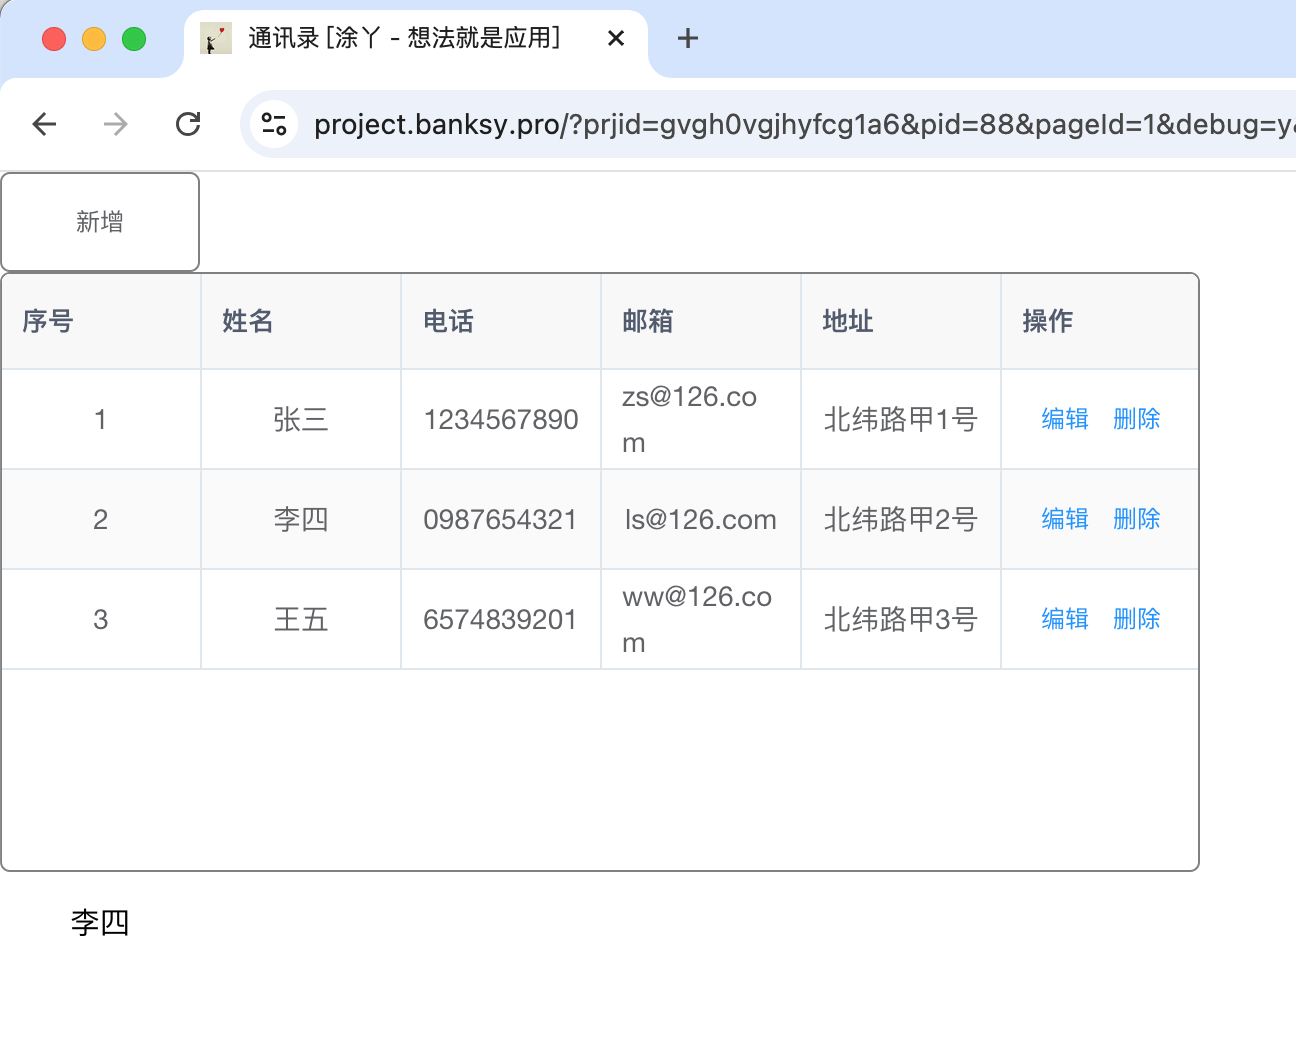Click the 操作 column header
This screenshot has height=1048, width=1296.
1100,321
